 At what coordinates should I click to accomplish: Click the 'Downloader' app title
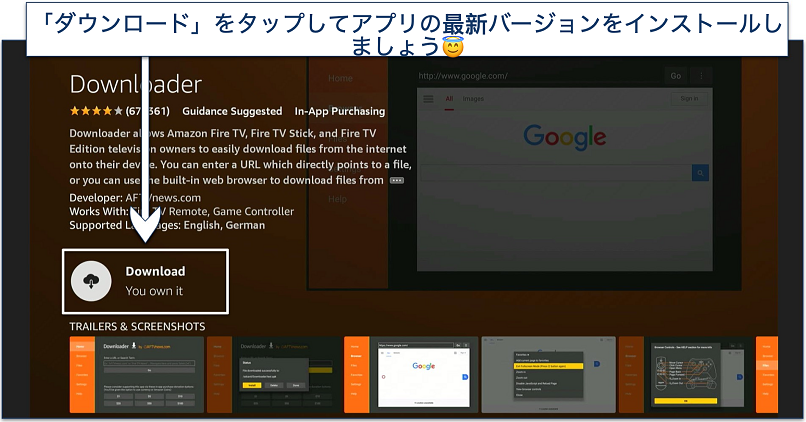pyautogui.click(x=136, y=84)
